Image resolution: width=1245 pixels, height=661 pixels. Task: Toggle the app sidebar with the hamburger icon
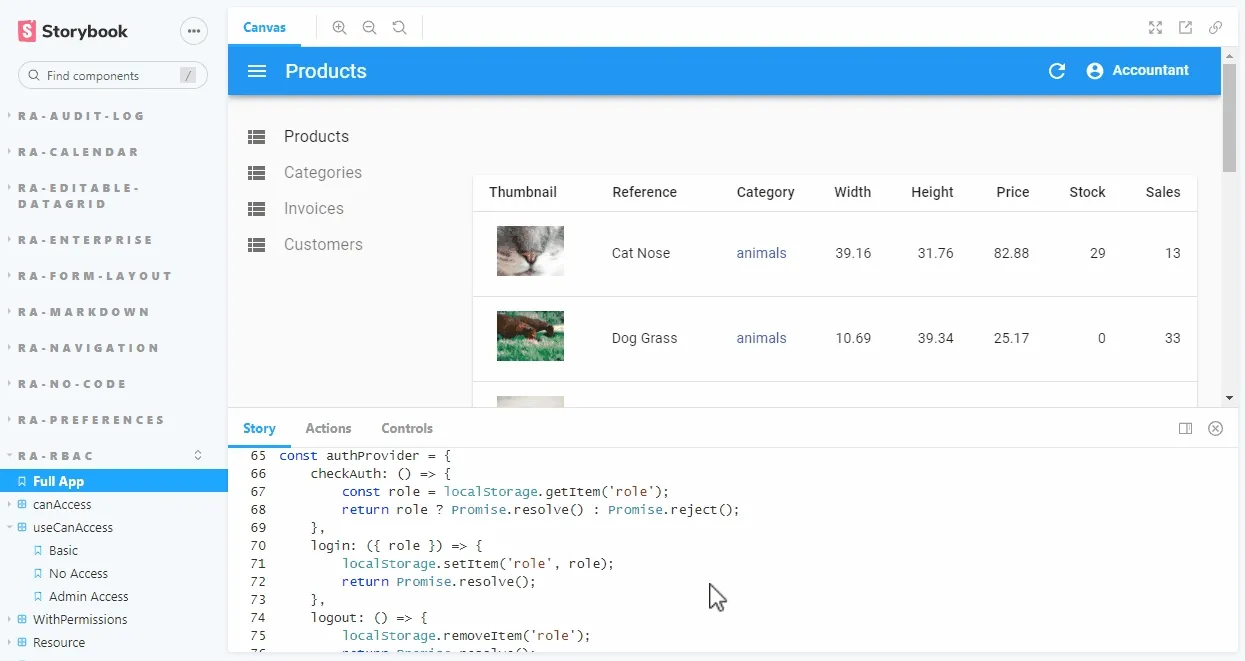point(256,70)
